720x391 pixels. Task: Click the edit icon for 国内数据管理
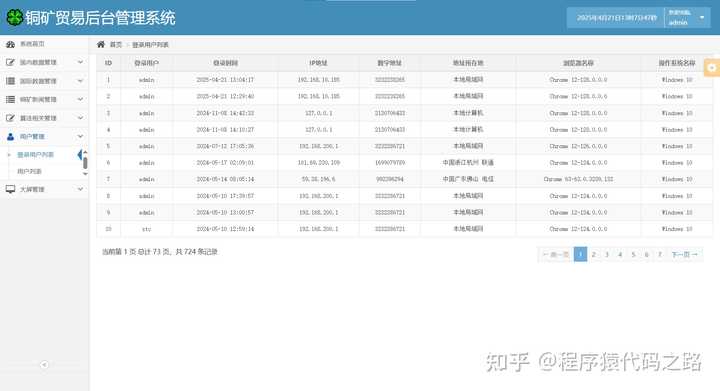(x=10, y=62)
